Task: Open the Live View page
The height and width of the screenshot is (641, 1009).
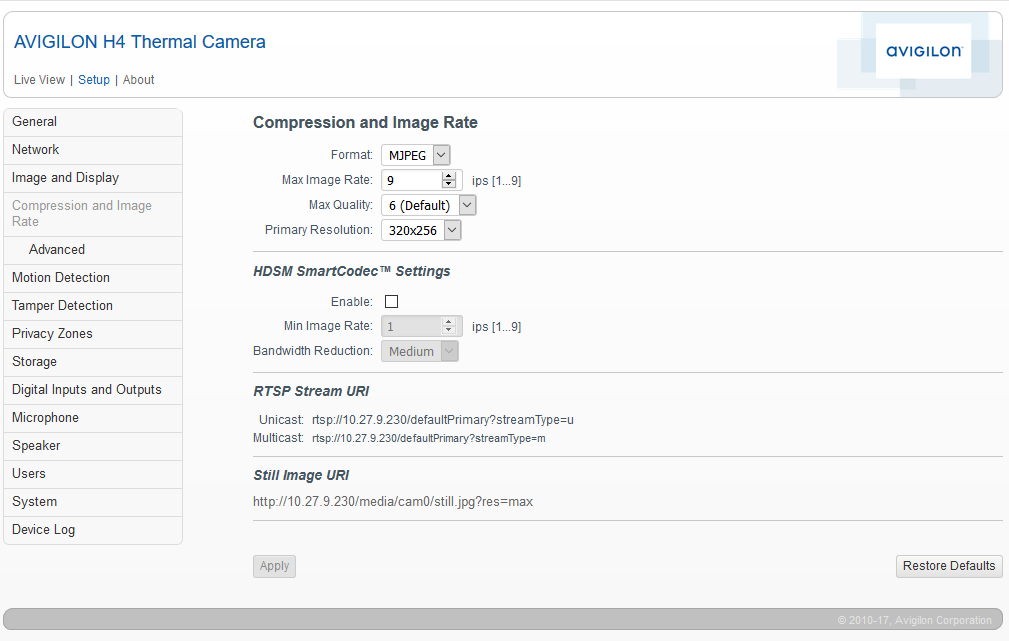Action: click(39, 80)
